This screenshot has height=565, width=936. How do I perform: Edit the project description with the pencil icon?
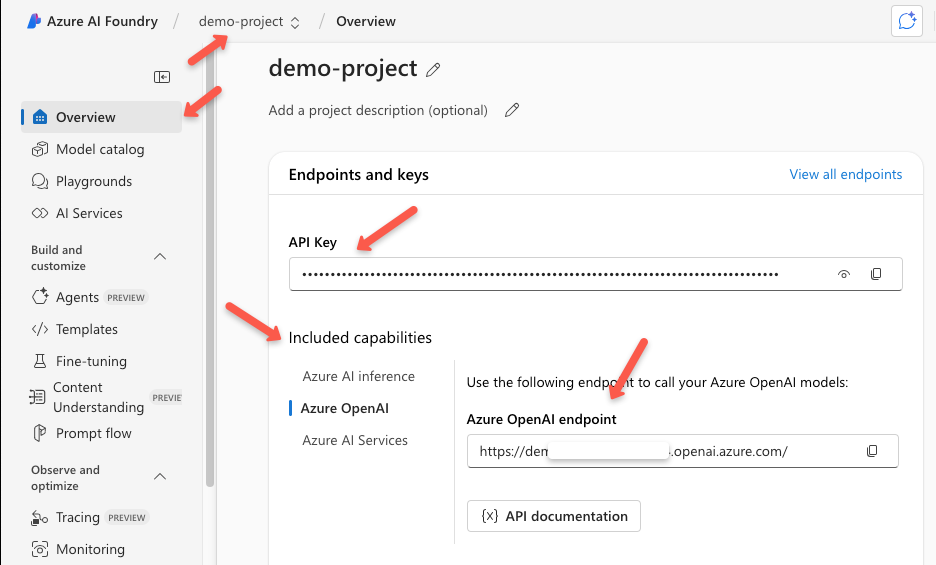[x=512, y=110]
